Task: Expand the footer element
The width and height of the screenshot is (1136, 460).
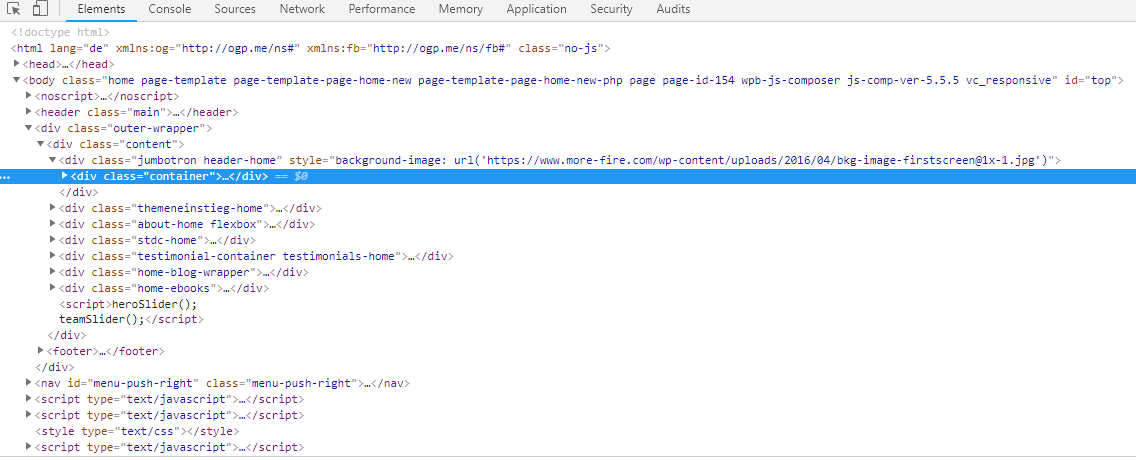Action: pyautogui.click(x=40, y=351)
